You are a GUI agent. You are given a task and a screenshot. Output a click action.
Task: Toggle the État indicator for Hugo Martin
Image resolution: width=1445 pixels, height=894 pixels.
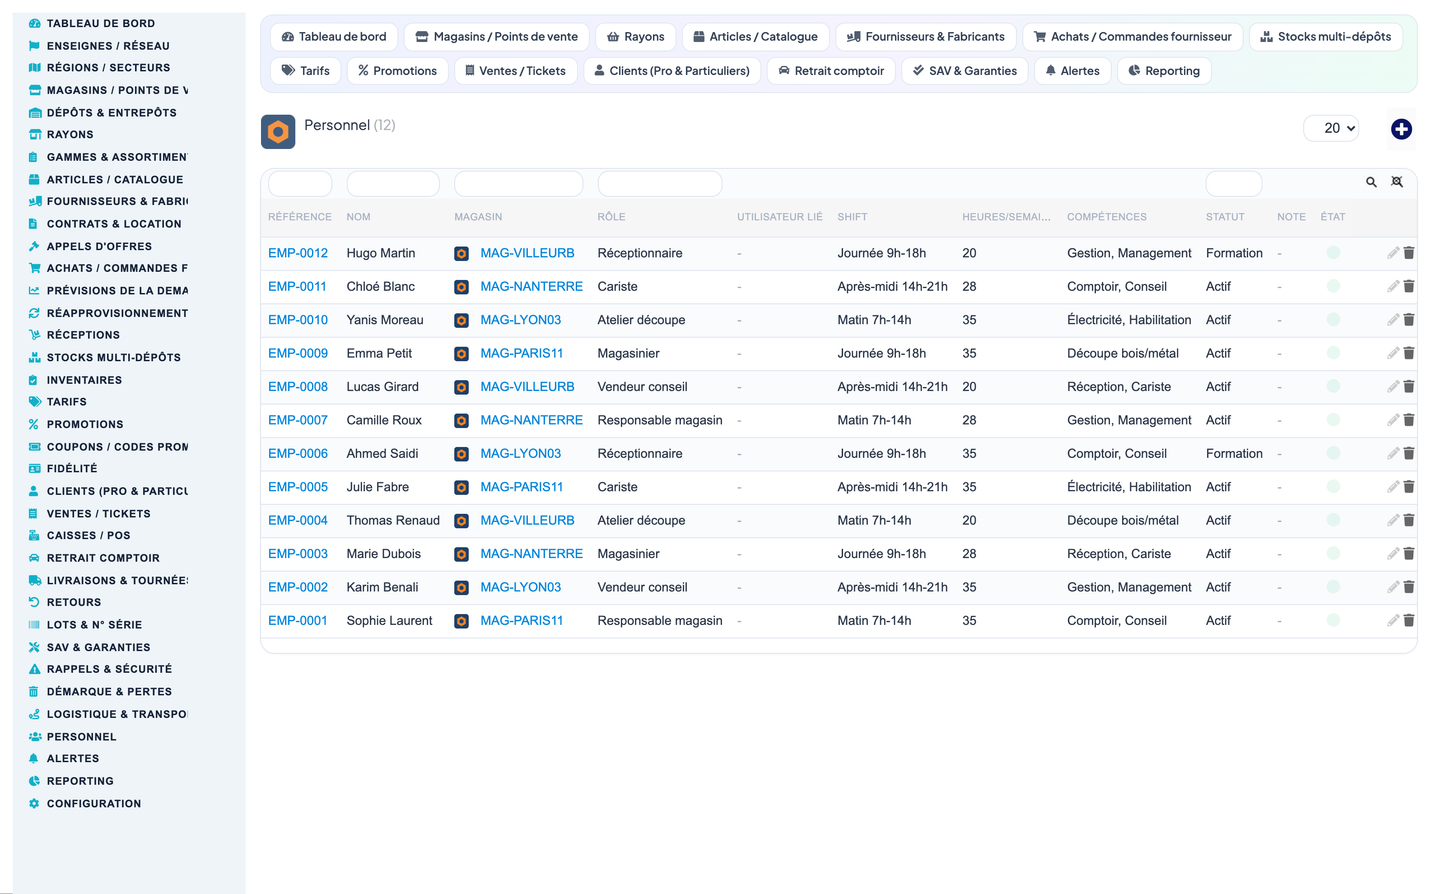pos(1333,253)
